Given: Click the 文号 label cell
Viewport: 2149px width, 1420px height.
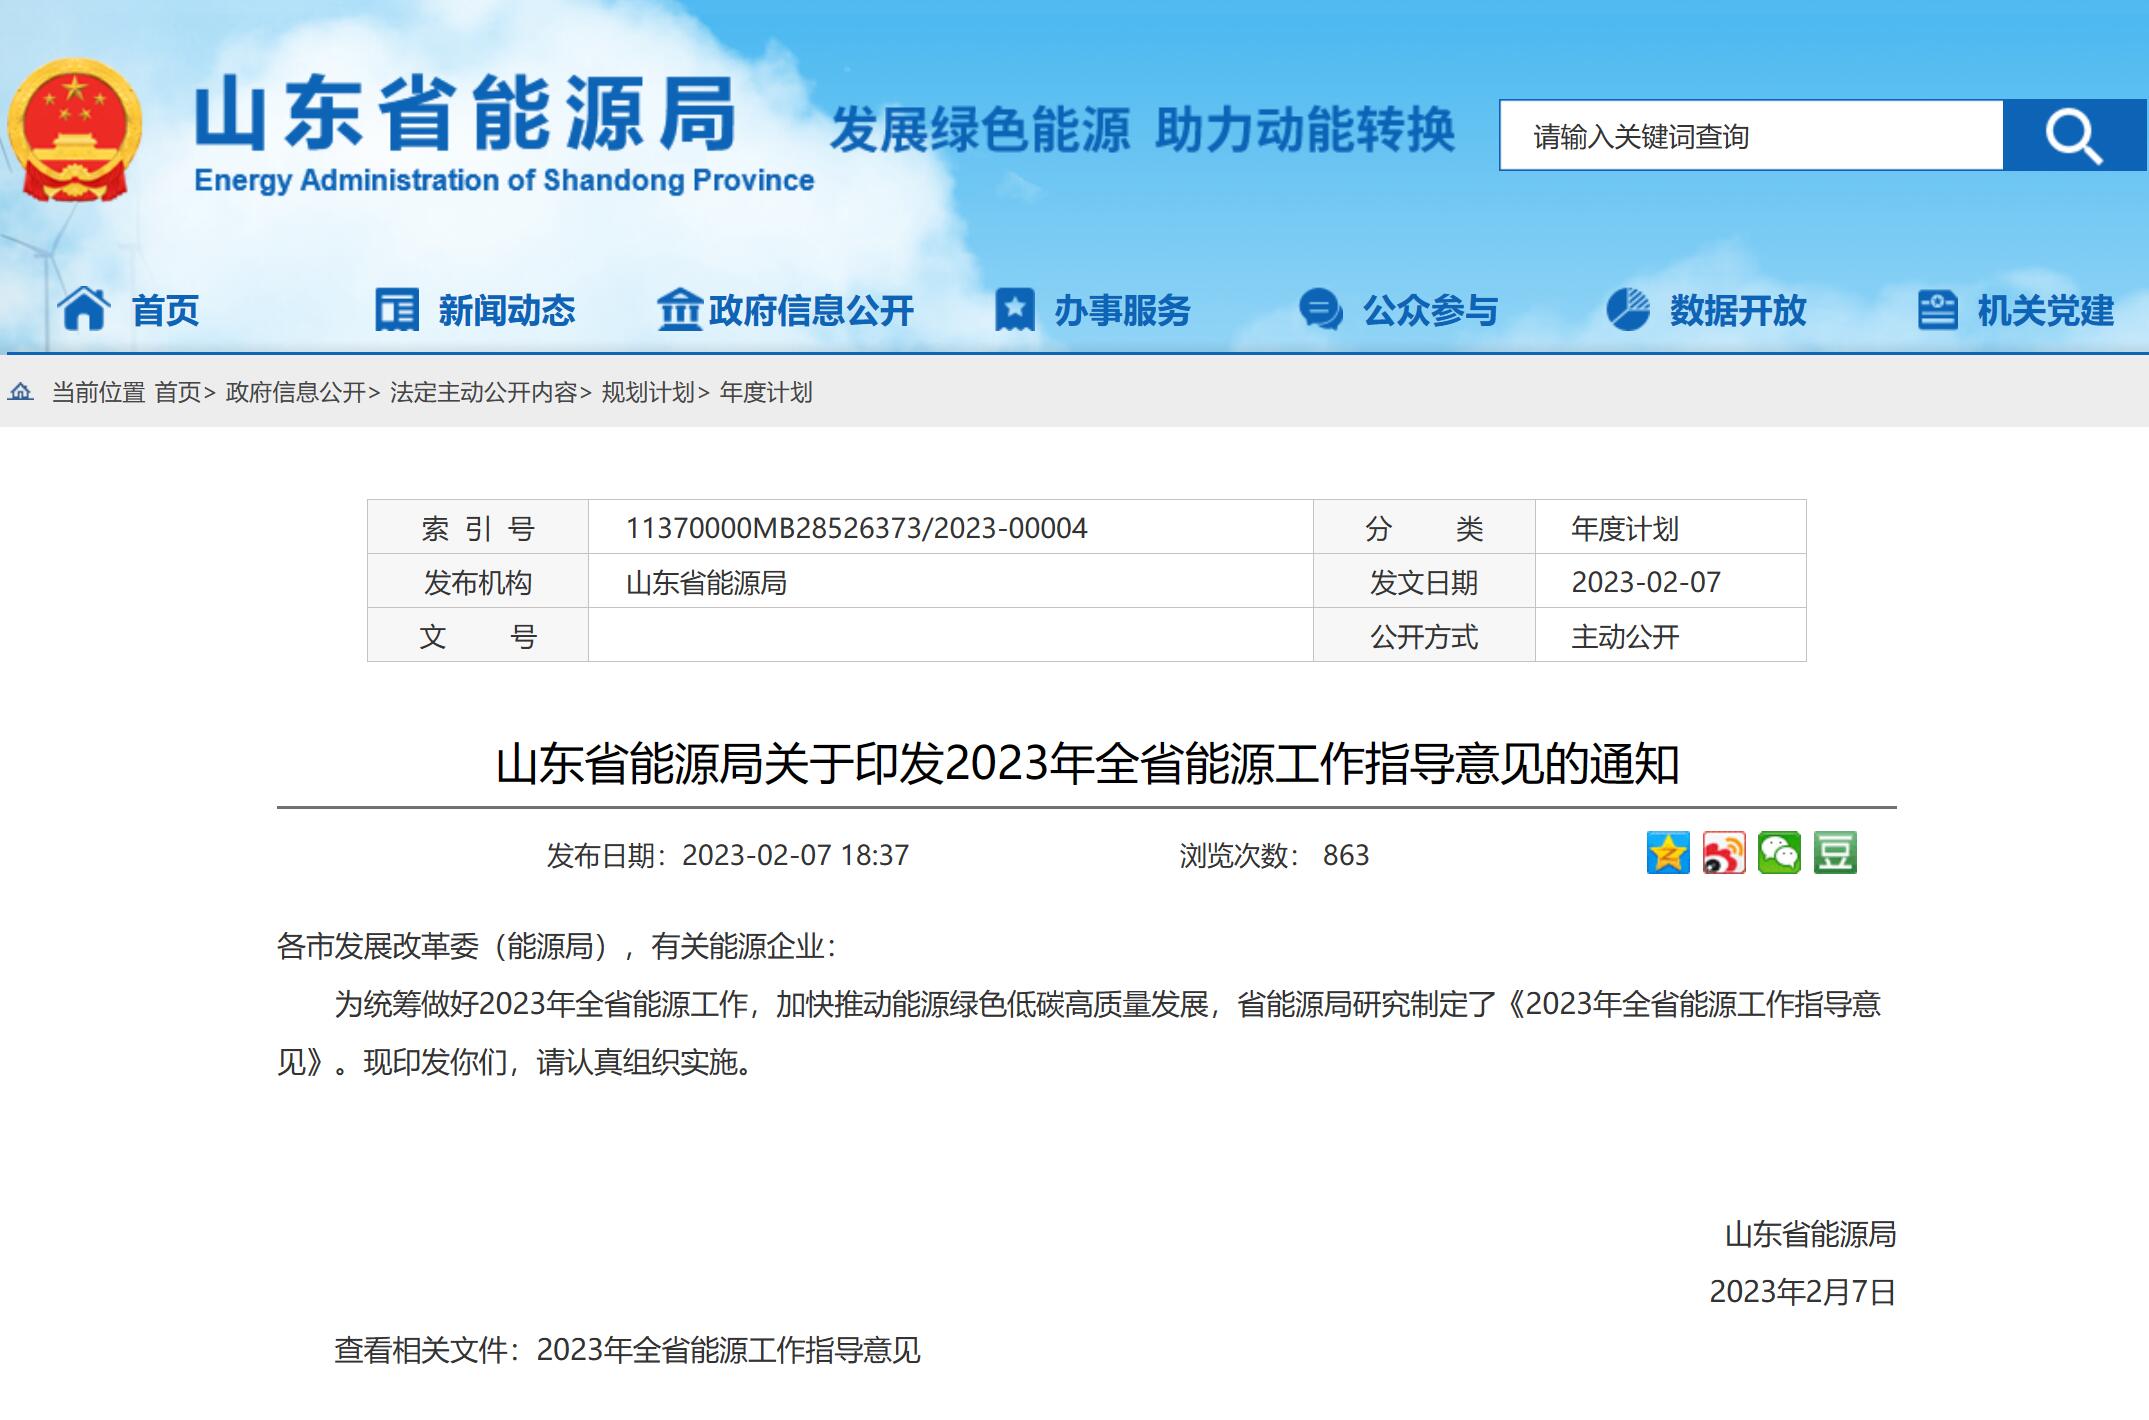Looking at the screenshot, I should [478, 635].
